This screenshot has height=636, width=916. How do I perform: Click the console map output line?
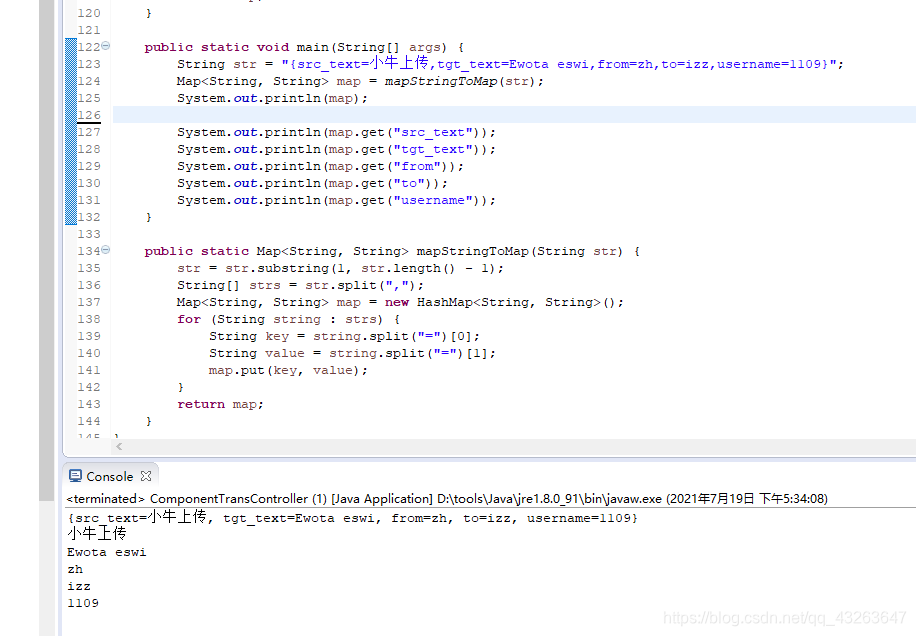pos(352,517)
